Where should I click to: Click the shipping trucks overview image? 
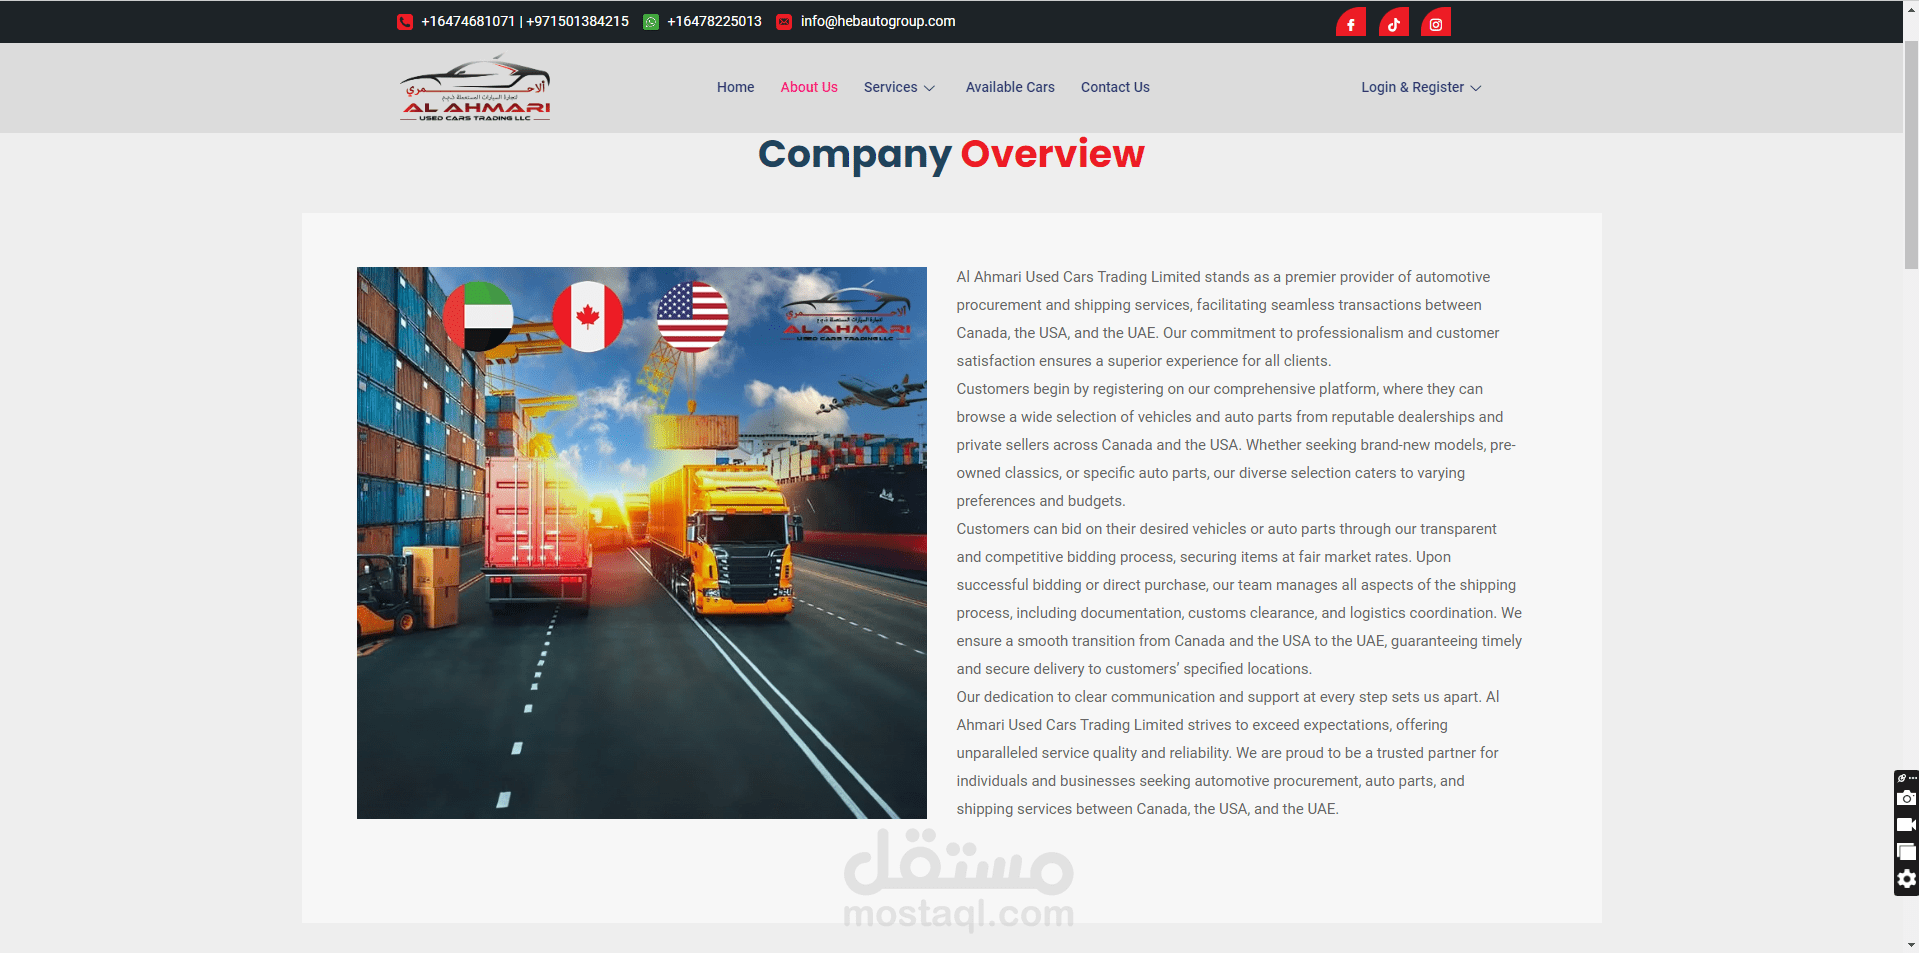point(642,543)
